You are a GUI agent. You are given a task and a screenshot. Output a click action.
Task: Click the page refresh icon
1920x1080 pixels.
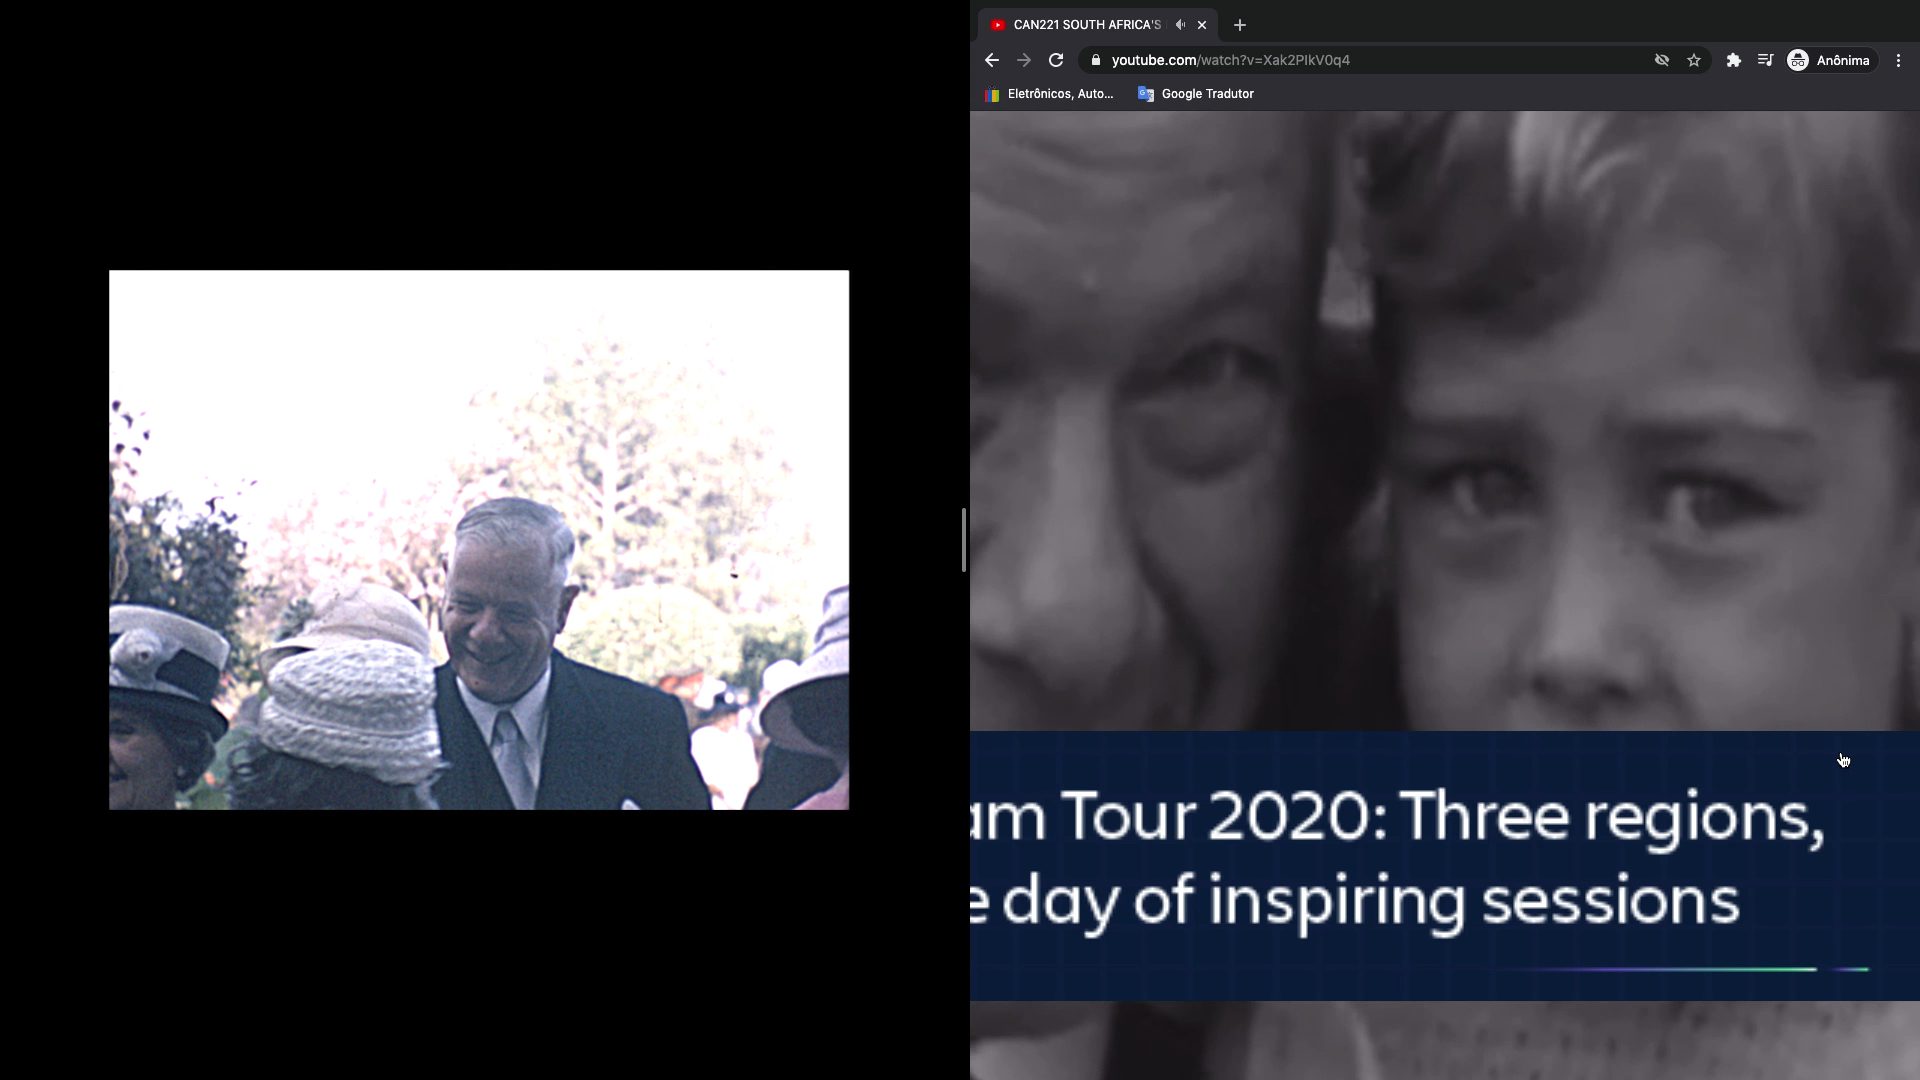1055,59
